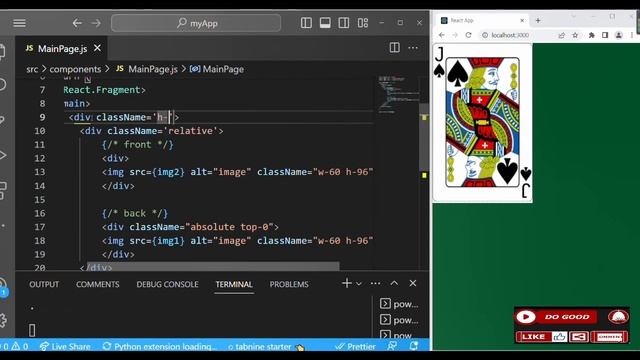The height and width of the screenshot is (360, 640).
Task: Go back in VS Code navigation history
Action: 77,23
